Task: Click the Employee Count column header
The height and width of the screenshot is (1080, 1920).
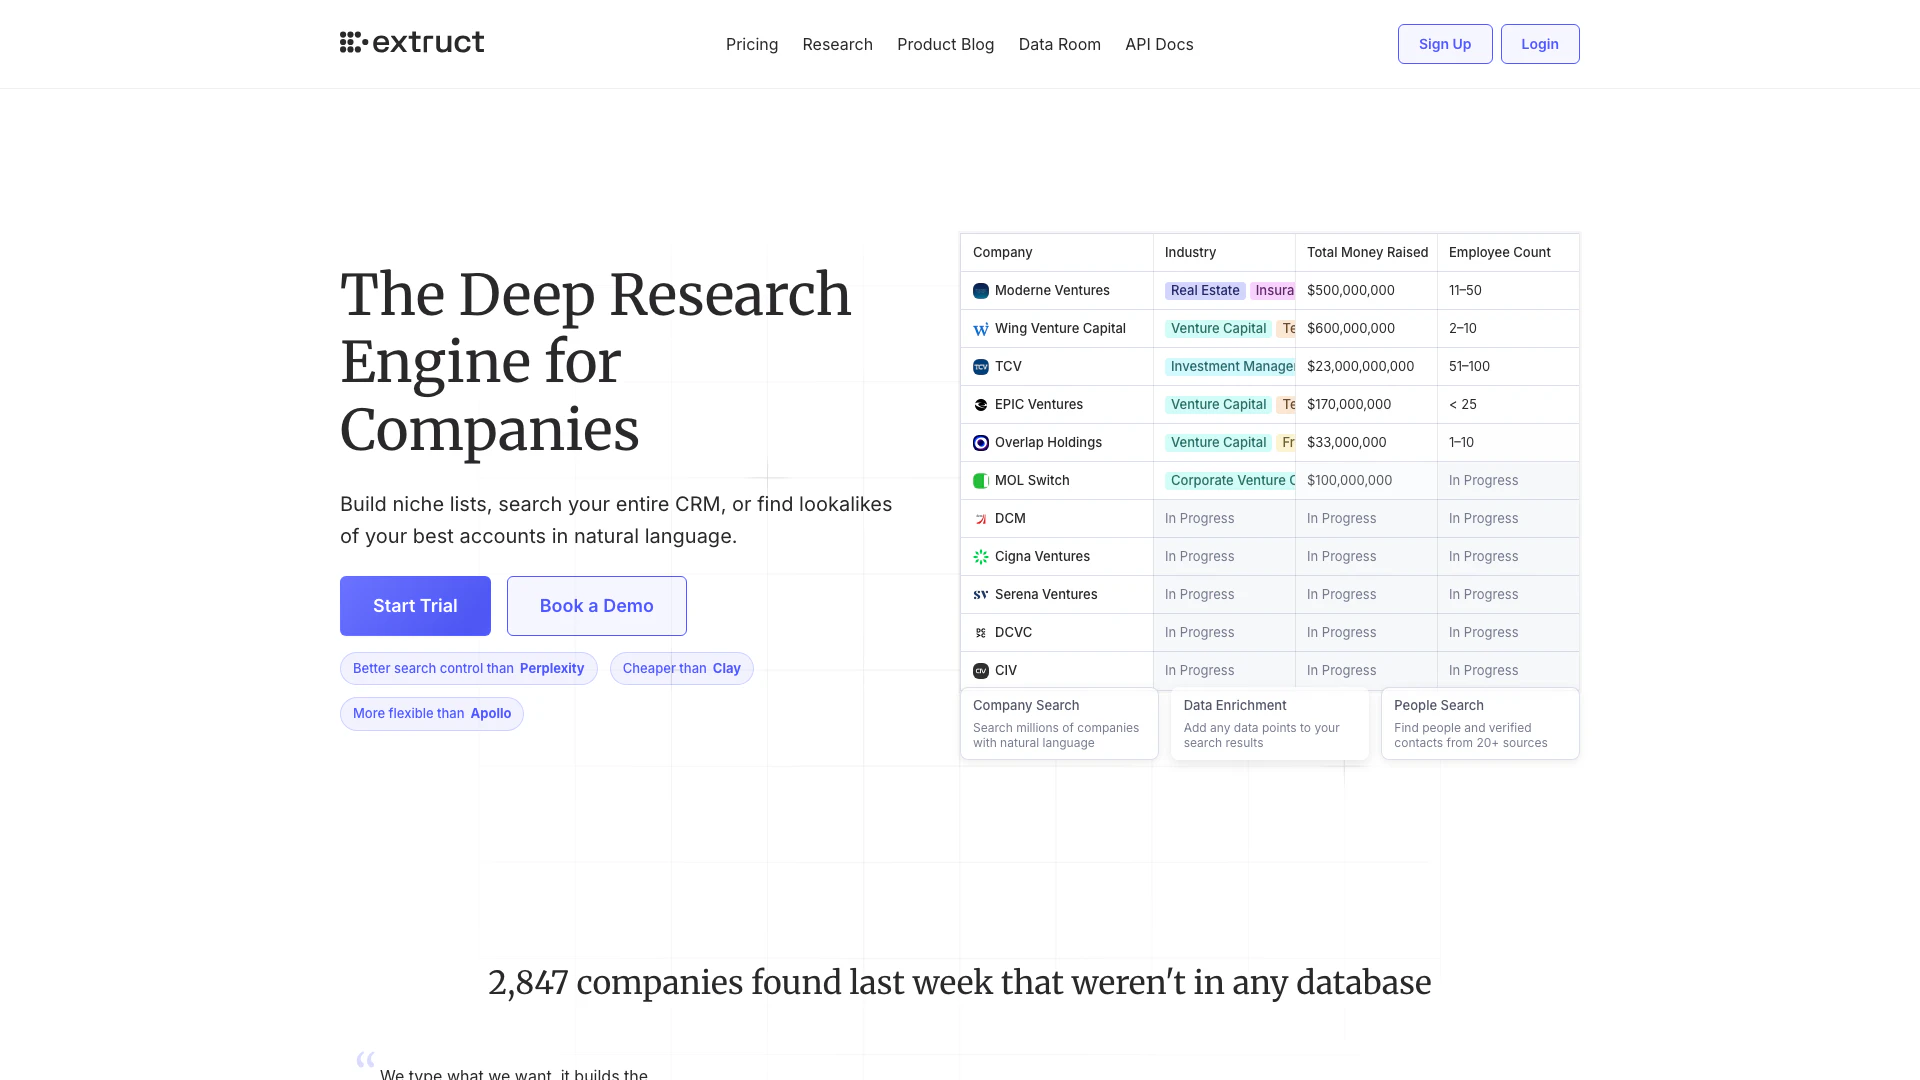Action: (1499, 253)
